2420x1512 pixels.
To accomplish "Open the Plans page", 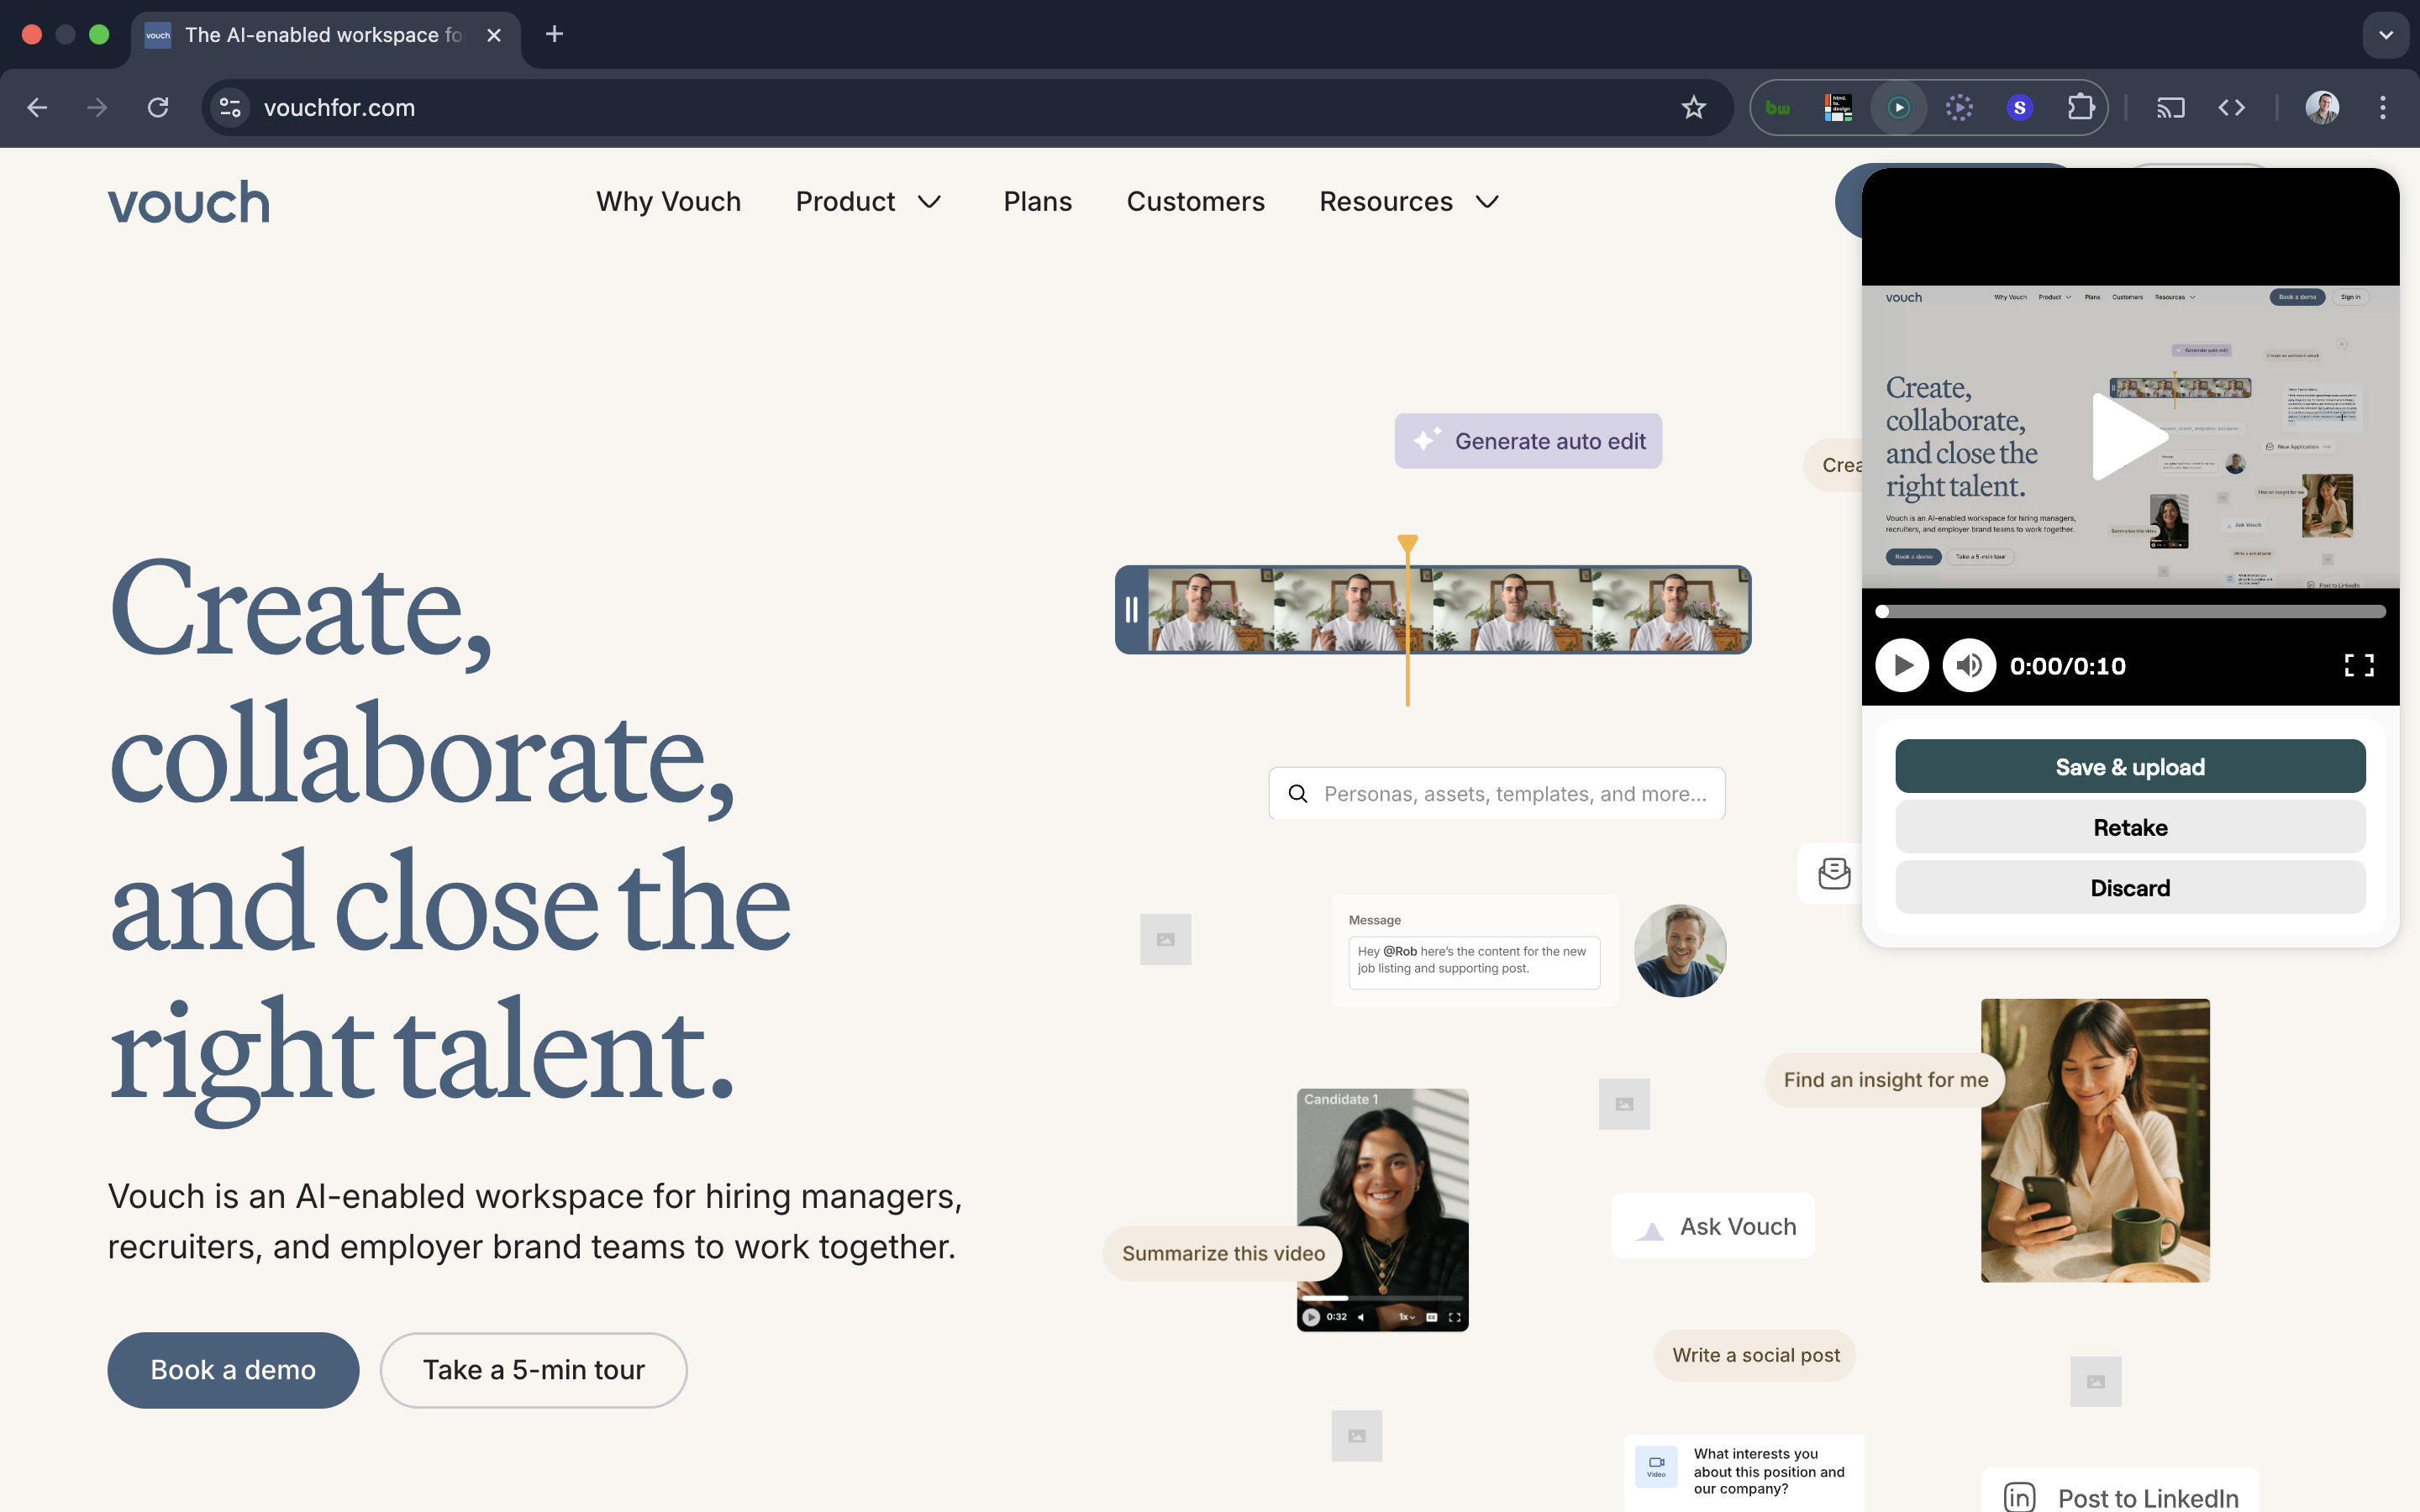I will 1037,202.
